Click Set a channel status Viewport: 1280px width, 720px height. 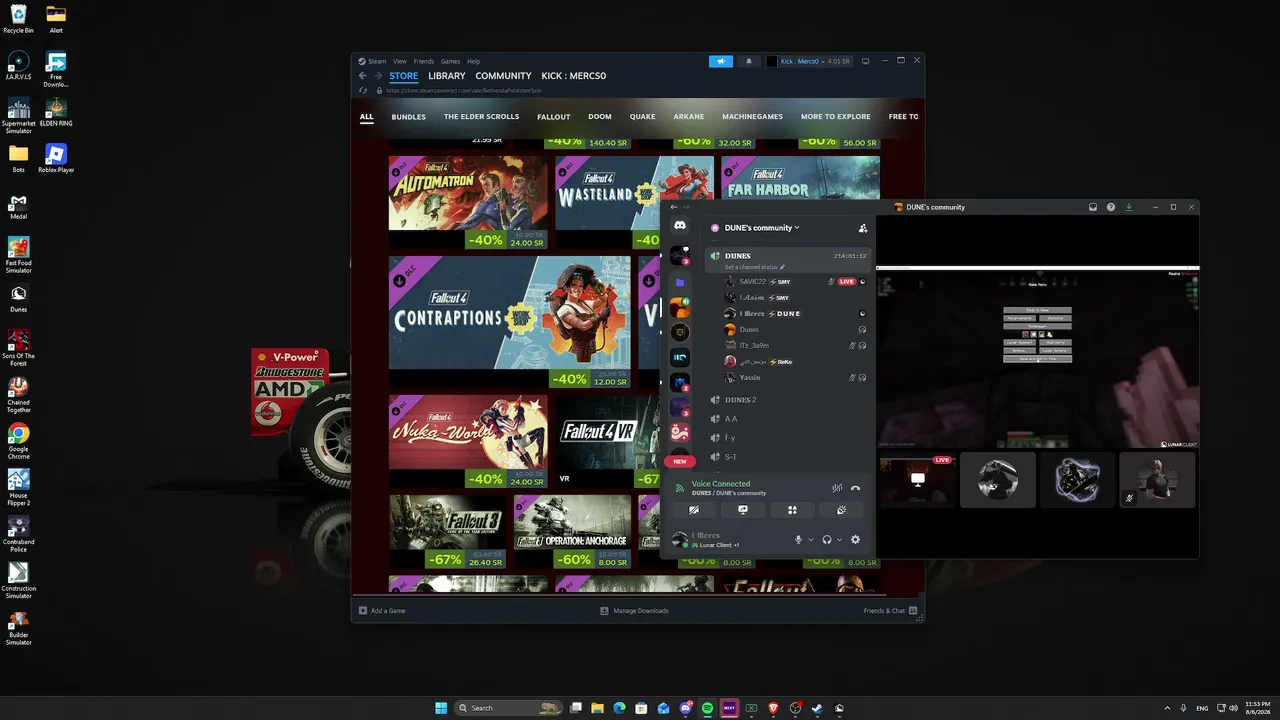tap(755, 267)
